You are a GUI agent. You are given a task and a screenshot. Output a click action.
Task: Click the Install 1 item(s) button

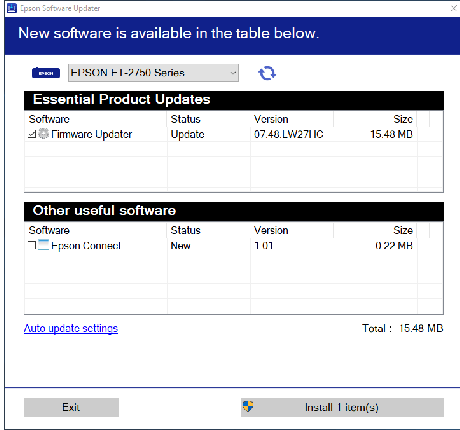[342, 407]
